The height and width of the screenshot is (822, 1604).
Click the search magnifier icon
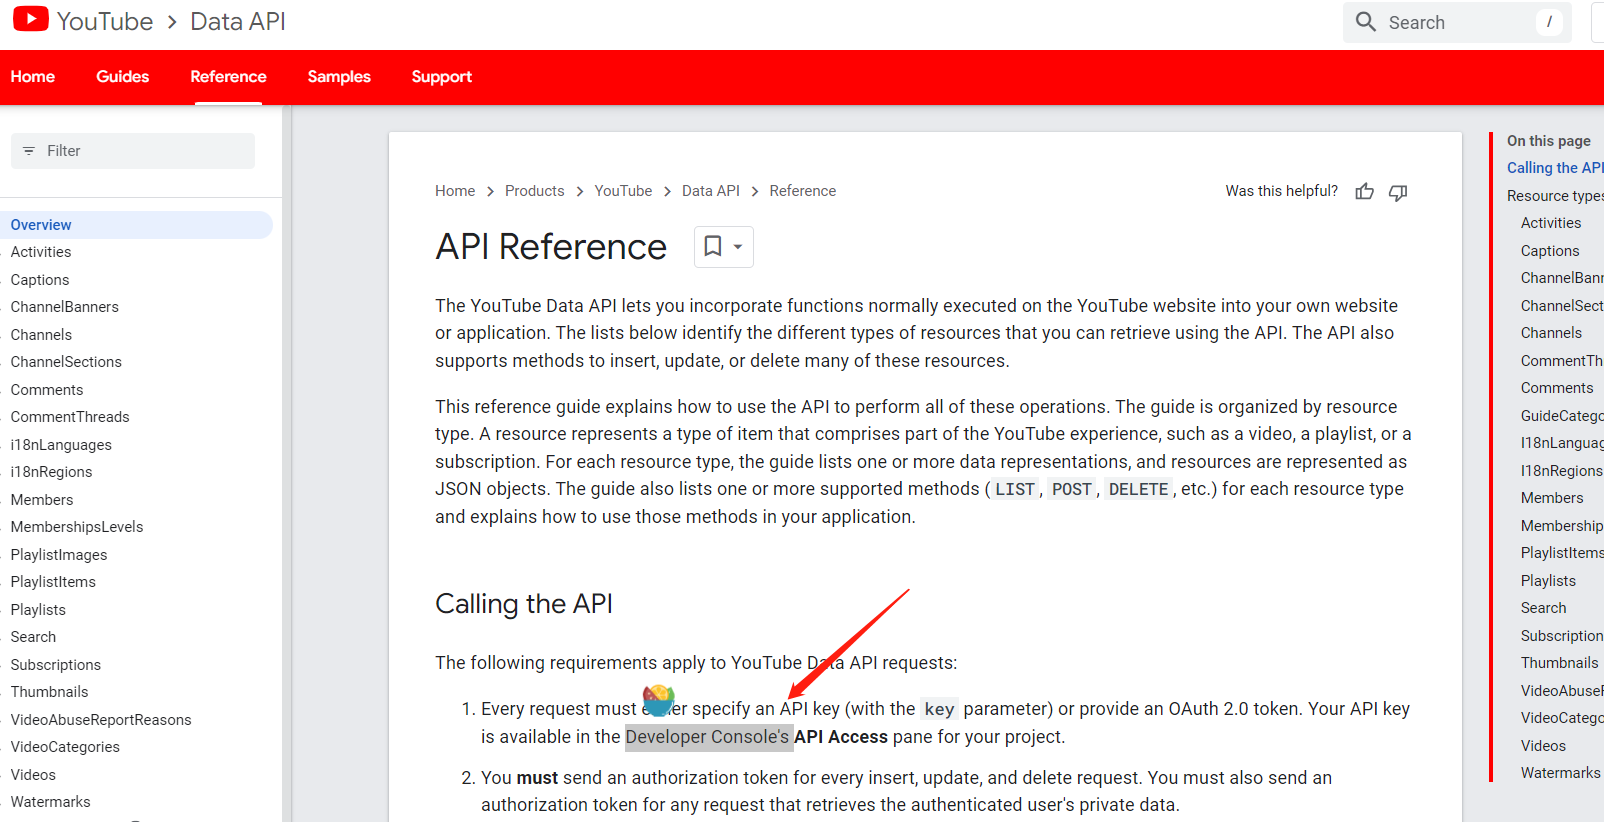[x=1366, y=21]
